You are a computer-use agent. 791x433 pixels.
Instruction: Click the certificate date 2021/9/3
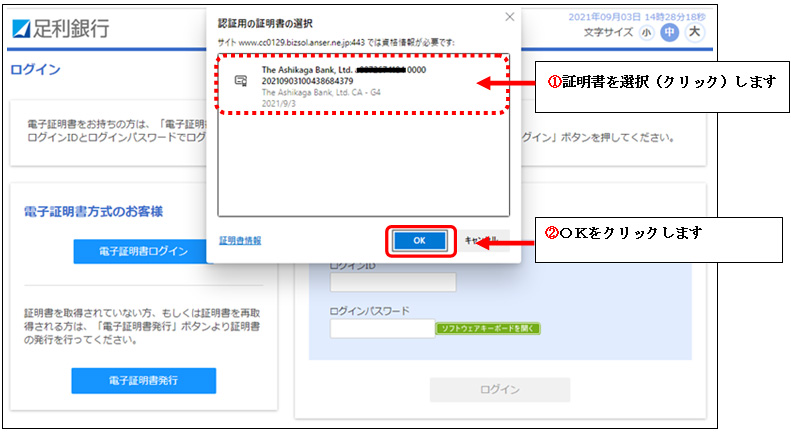tap(278, 103)
